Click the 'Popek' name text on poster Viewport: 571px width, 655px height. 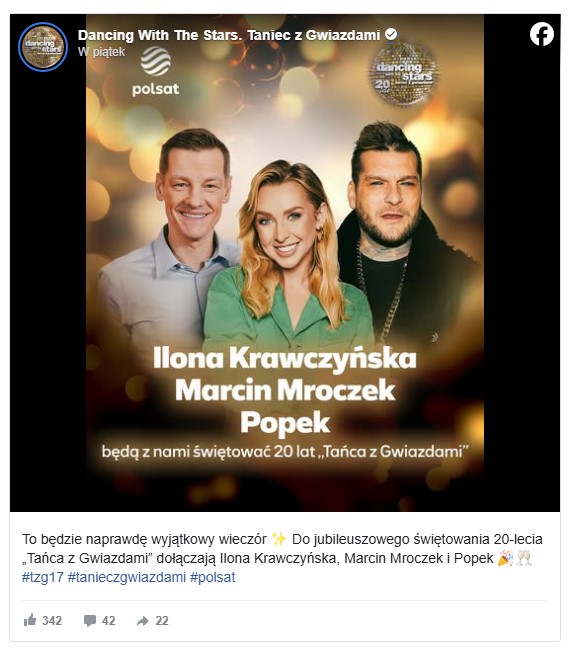285,423
